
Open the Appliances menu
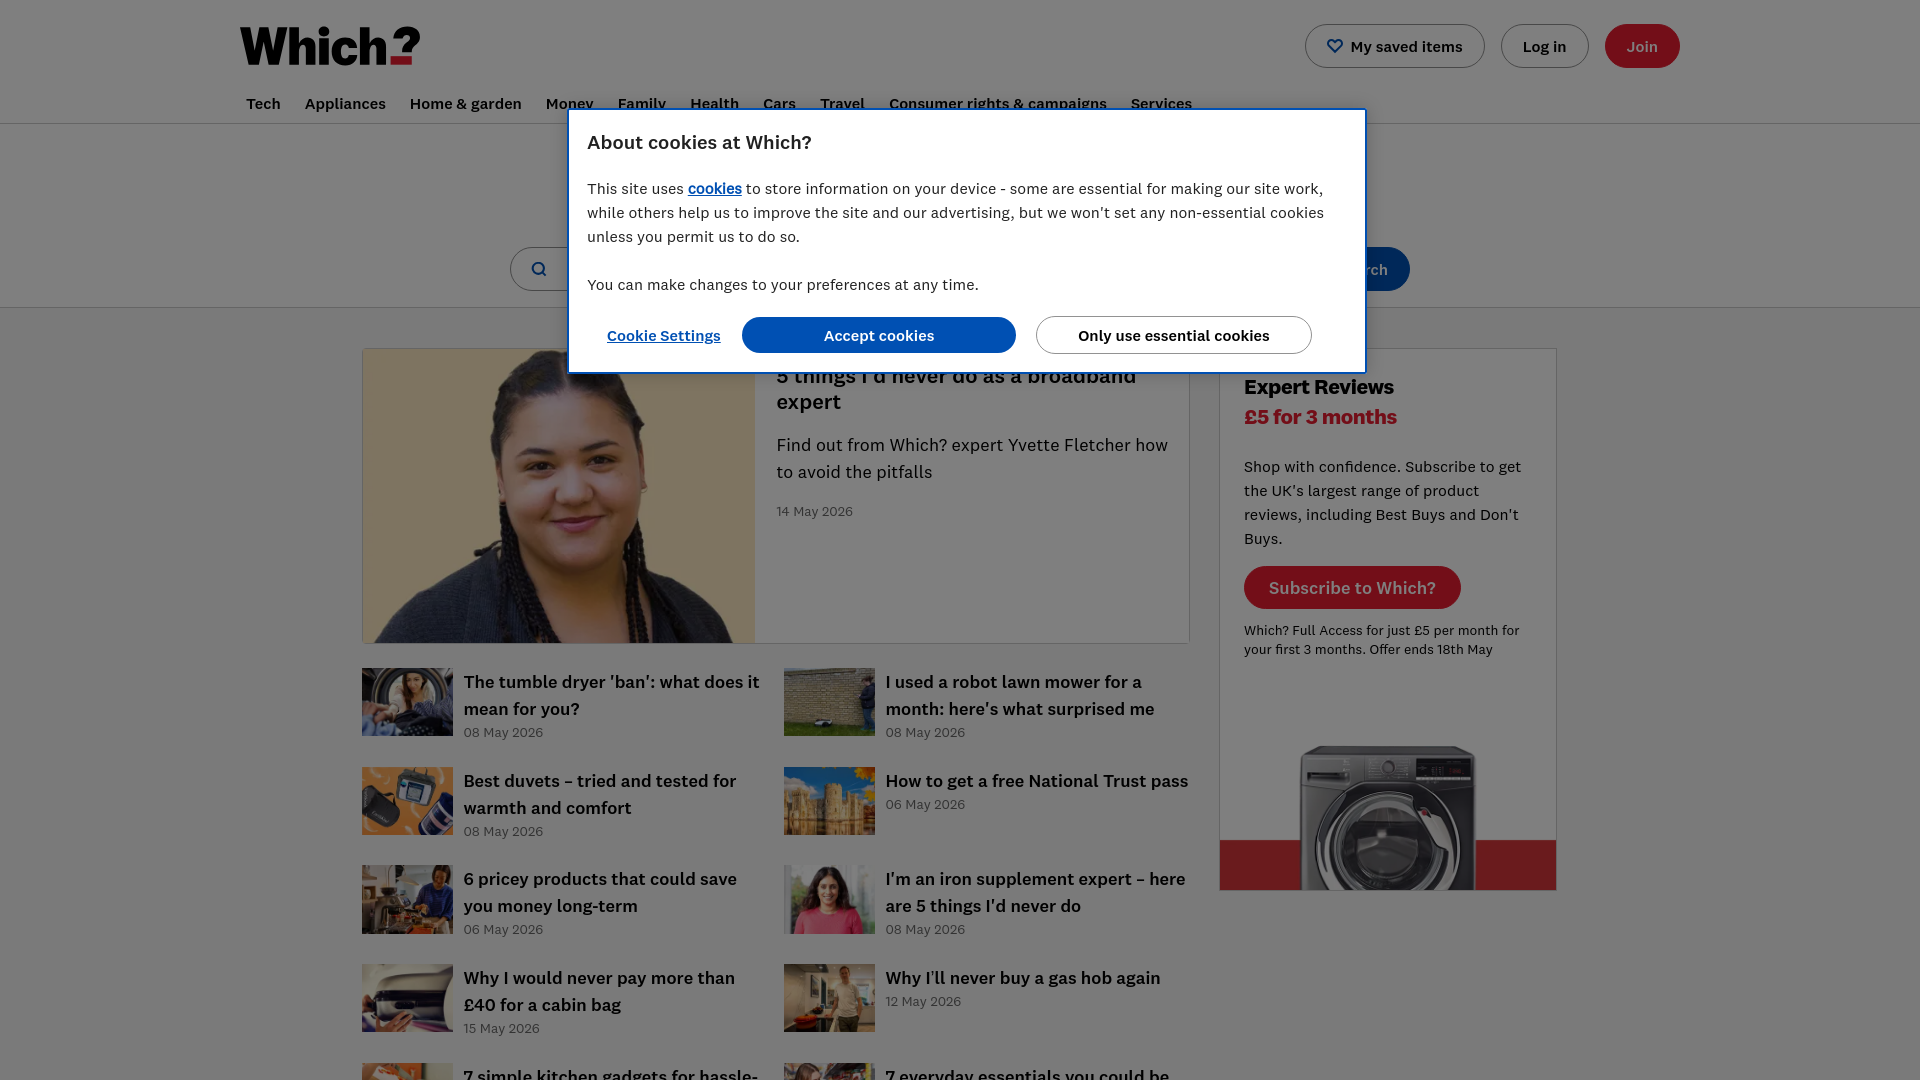[345, 103]
